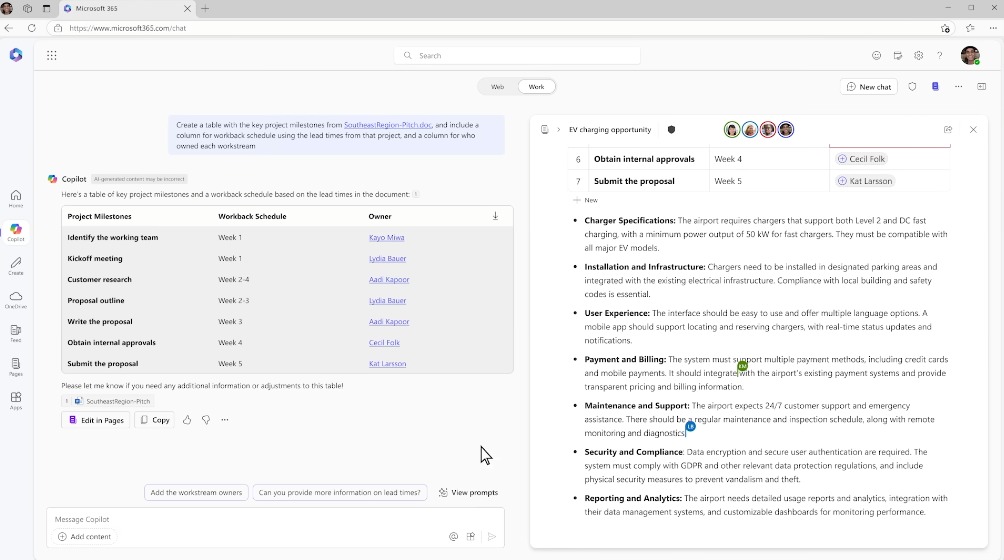Open more options ellipsis under the Copilot response
Viewport: 1004px width, 560px height.
pos(225,420)
